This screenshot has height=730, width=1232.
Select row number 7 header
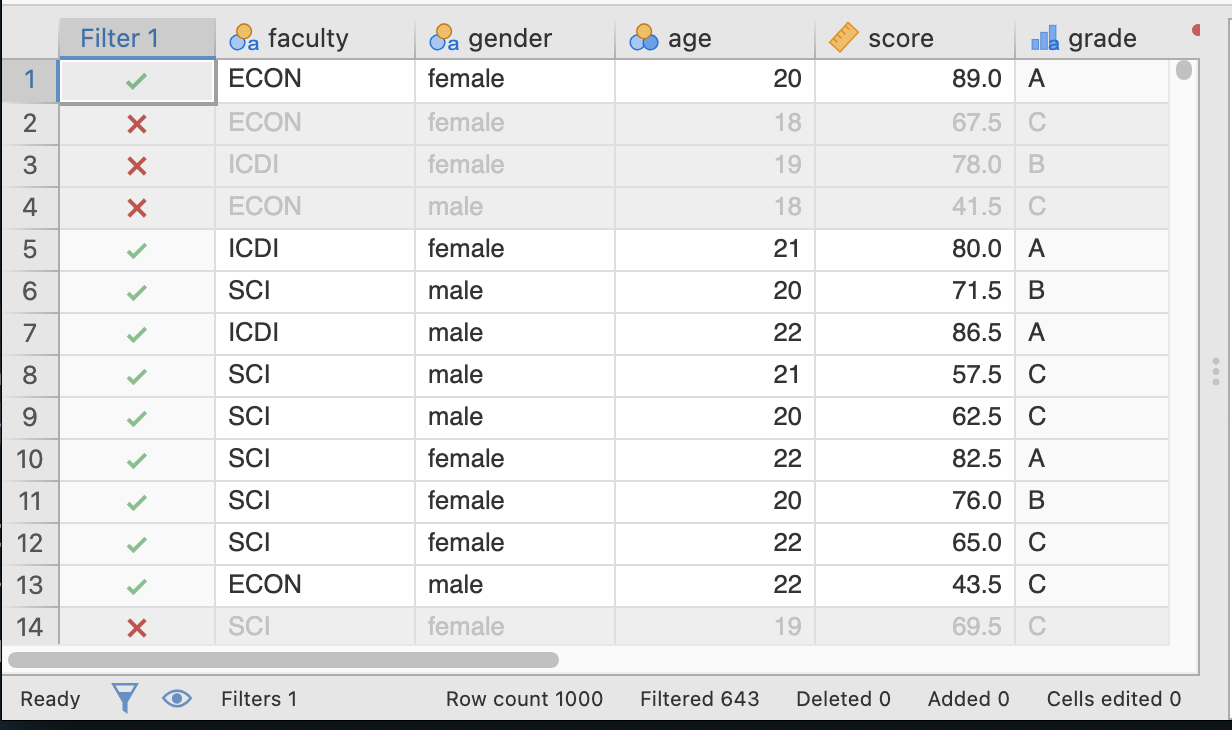[29, 333]
